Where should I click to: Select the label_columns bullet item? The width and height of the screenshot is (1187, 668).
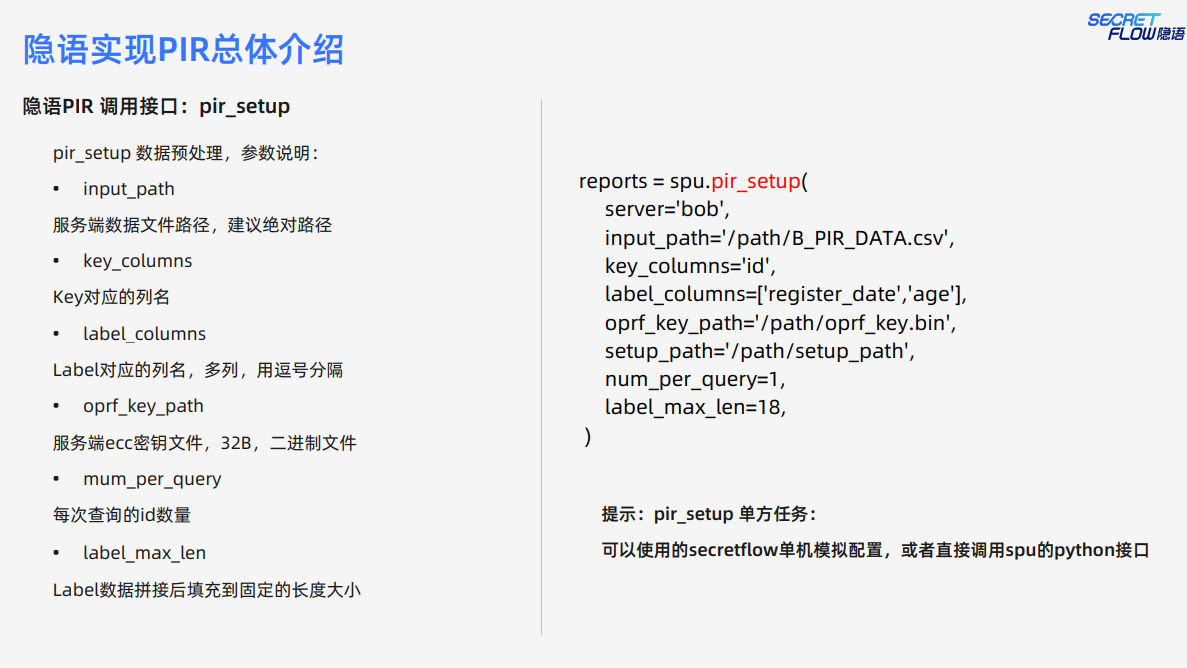pos(144,334)
